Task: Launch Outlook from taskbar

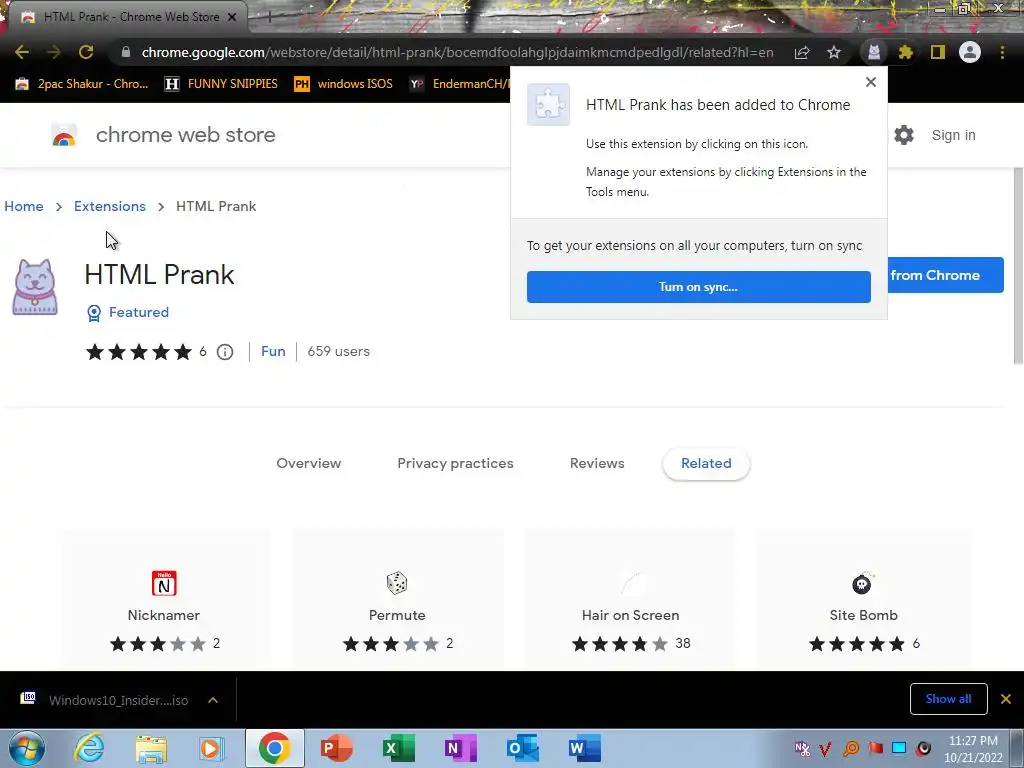Action: point(522,748)
